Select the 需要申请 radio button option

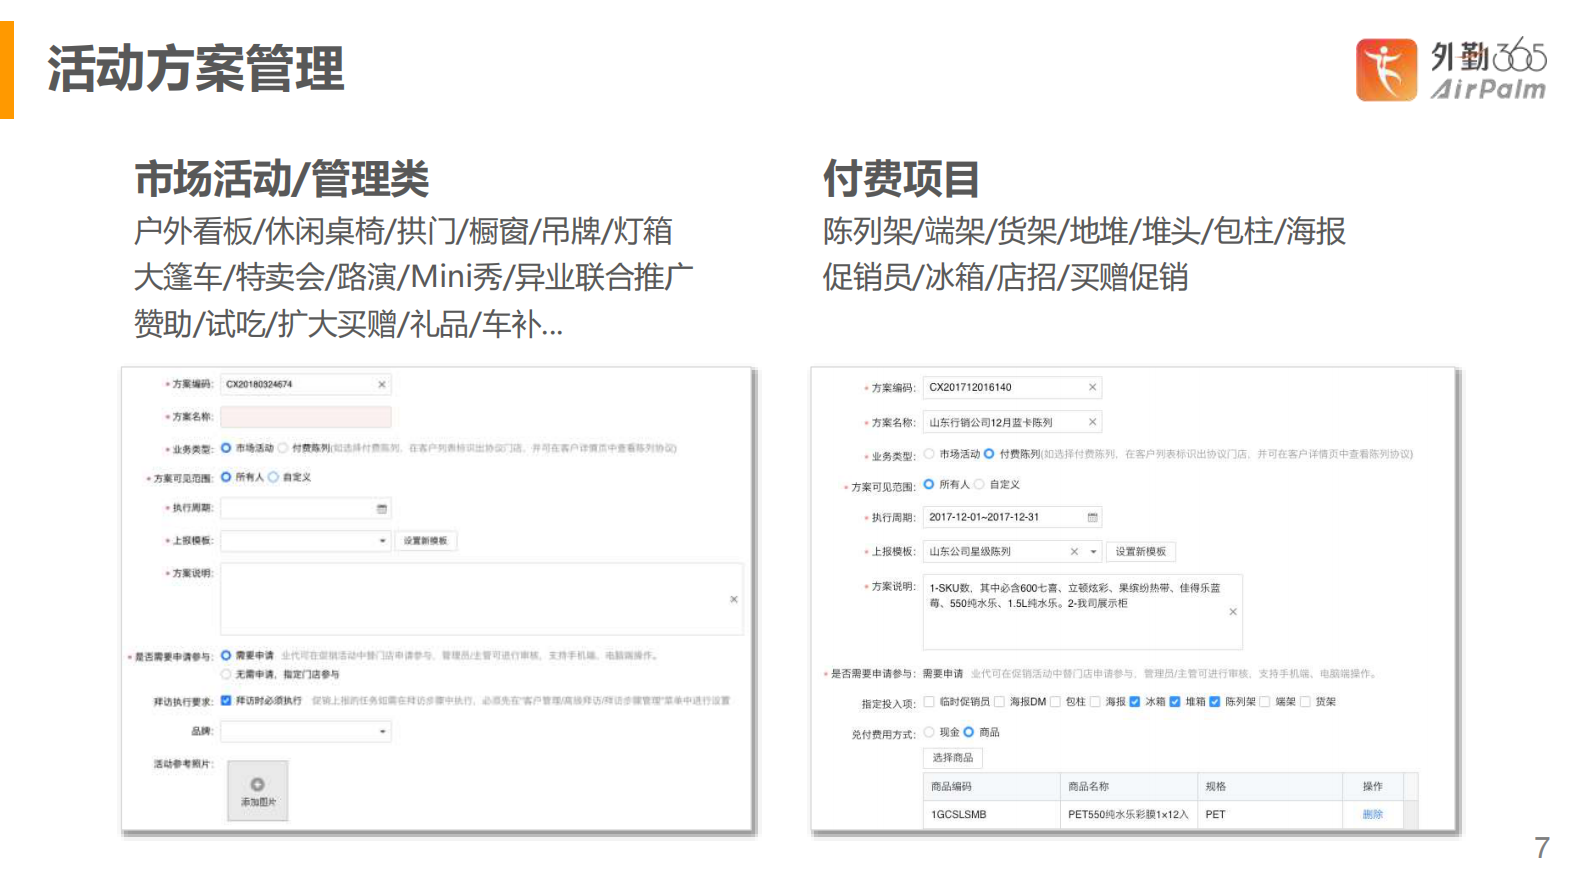(226, 655)
